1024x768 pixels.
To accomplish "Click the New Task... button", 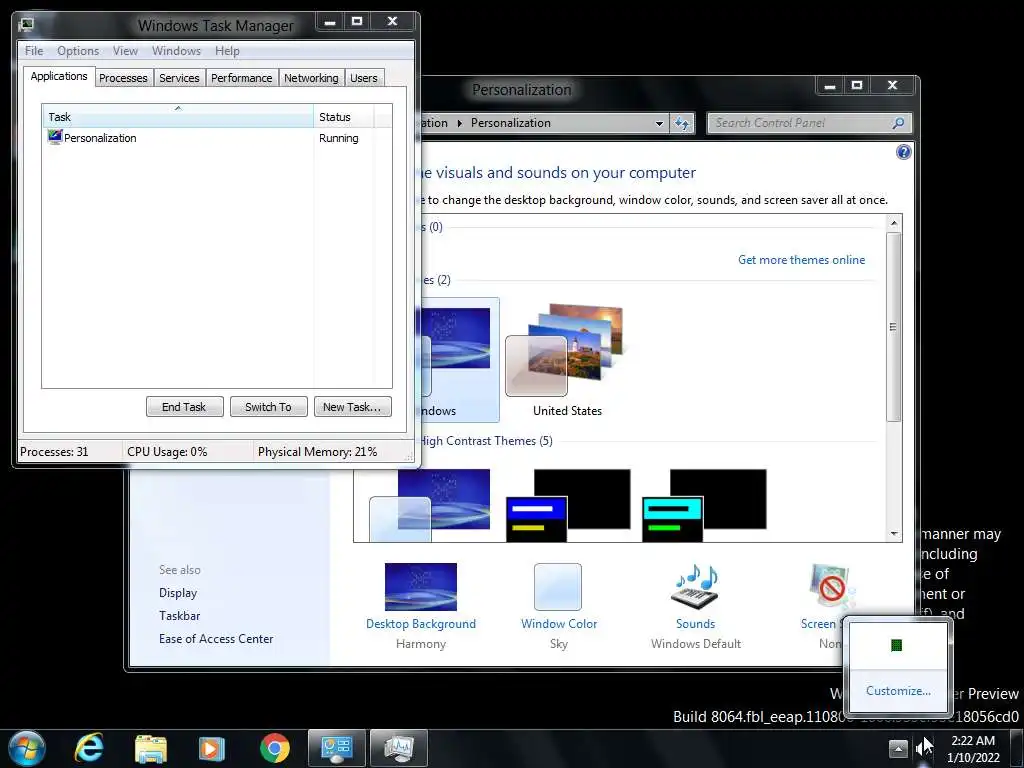I will coord(353,407).
